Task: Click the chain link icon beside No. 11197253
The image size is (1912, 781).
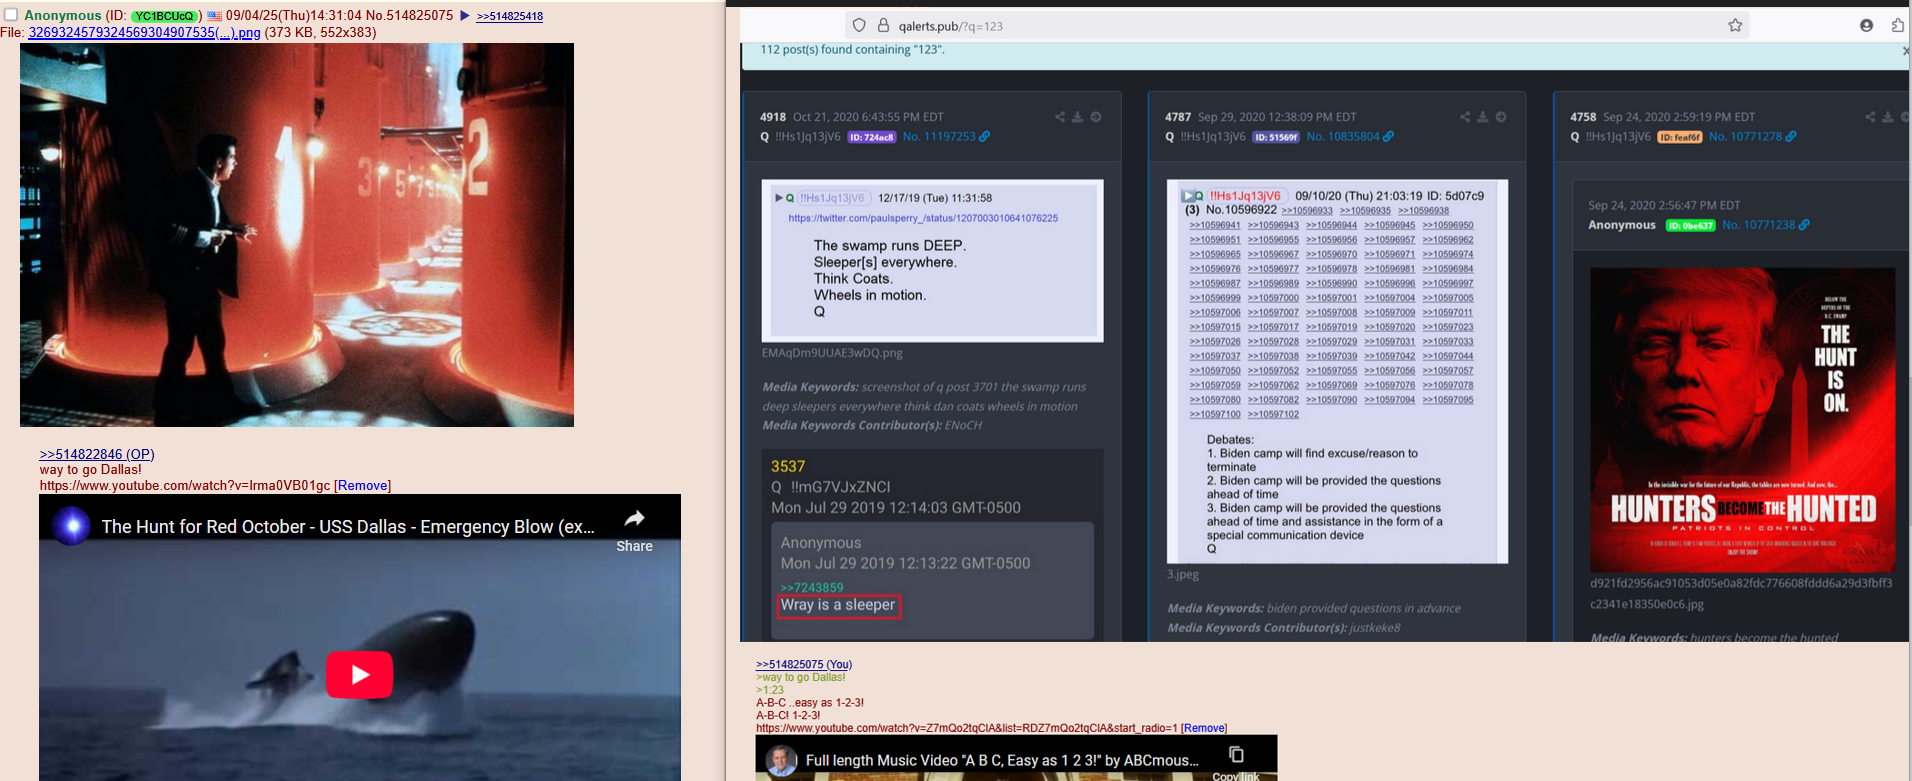Action: click(x=985, y=137)
